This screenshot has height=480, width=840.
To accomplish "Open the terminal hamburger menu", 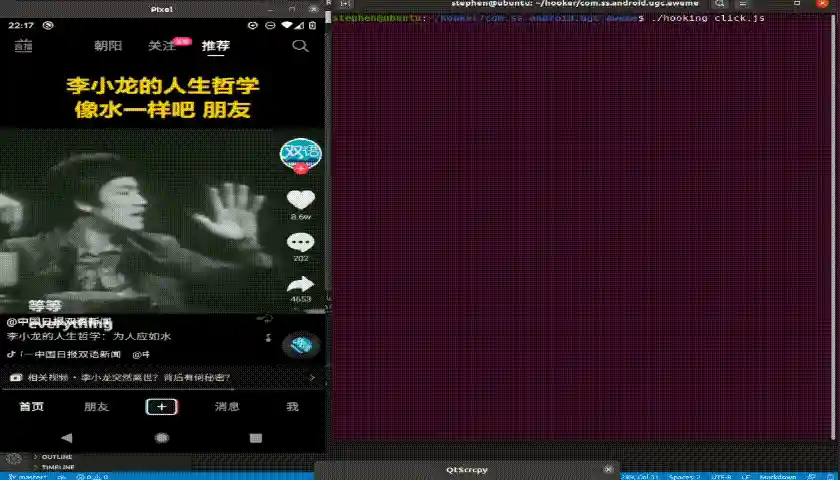I will 742,4.
